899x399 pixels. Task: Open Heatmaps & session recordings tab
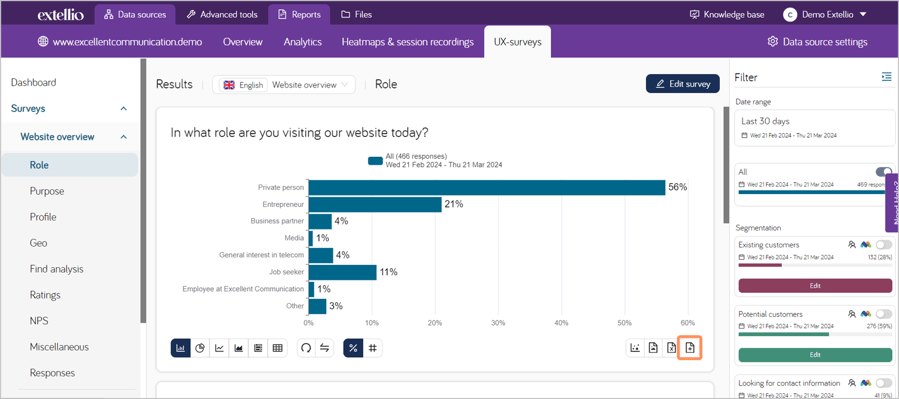[x=408, y=42]
